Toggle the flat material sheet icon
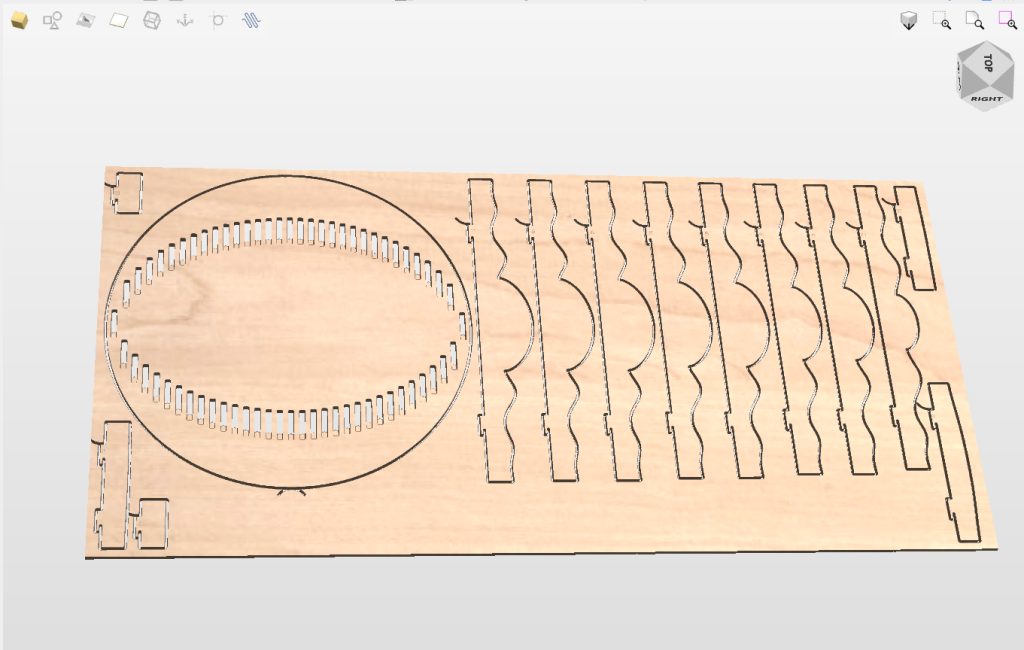The image size is (1024, 650). click(x=119, y=20)
